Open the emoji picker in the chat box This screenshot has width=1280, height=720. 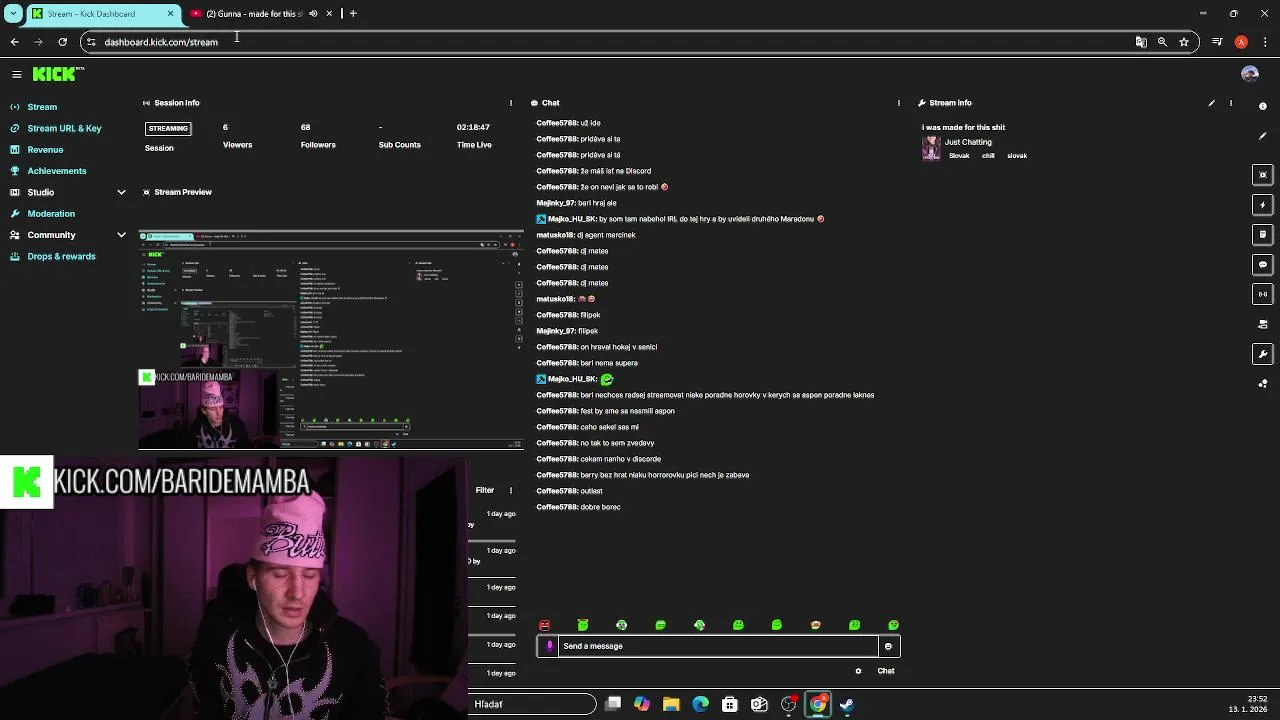tap(888, 646)
